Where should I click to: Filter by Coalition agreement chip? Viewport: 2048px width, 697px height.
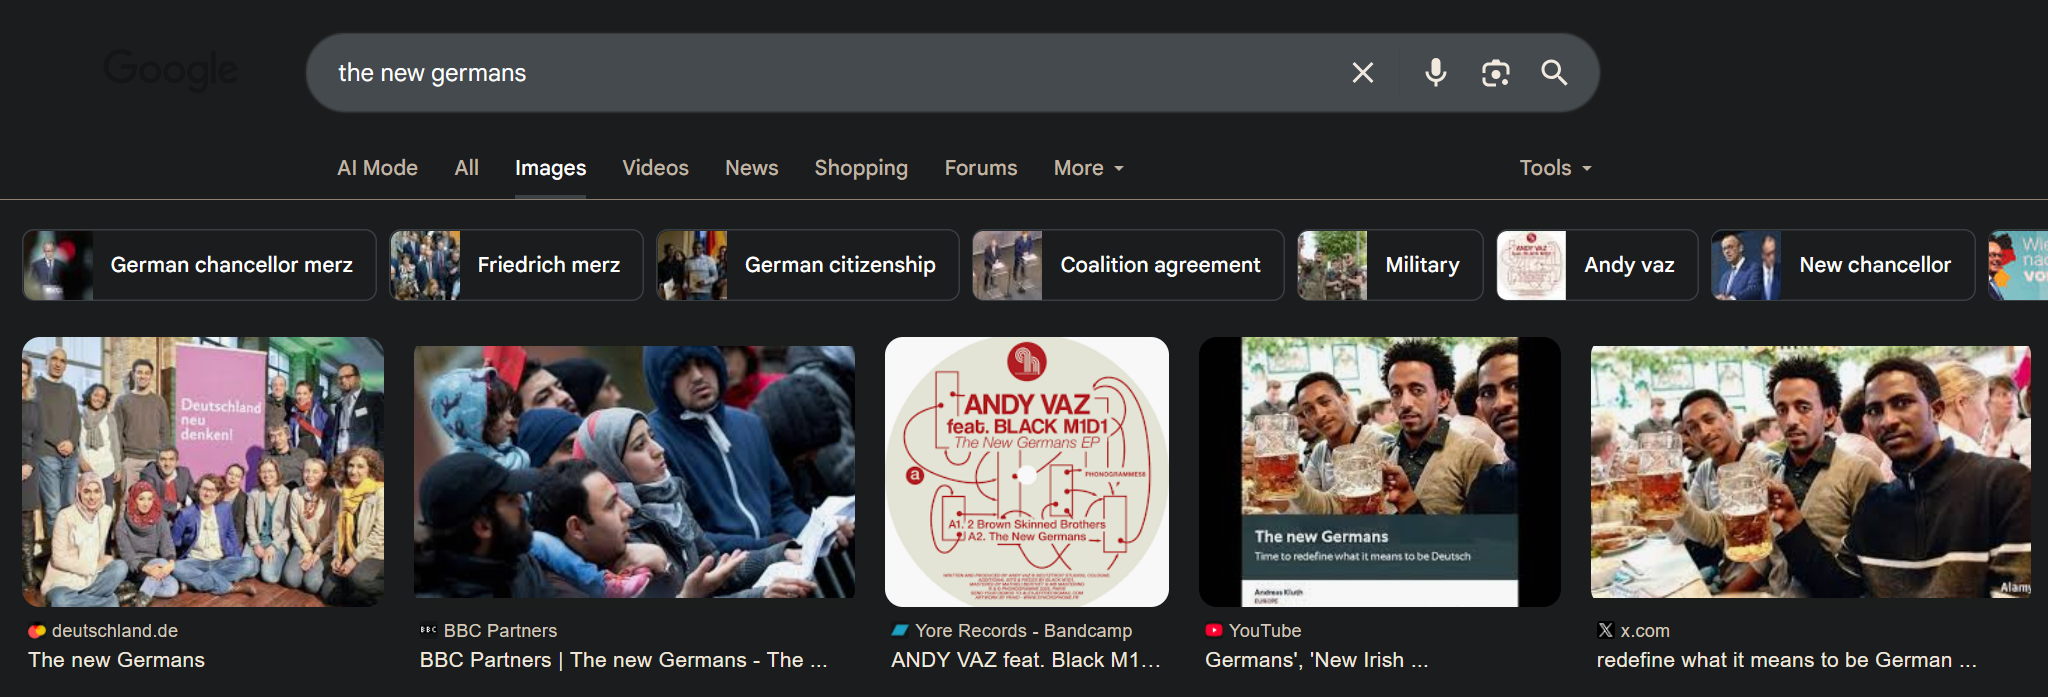1128,265
